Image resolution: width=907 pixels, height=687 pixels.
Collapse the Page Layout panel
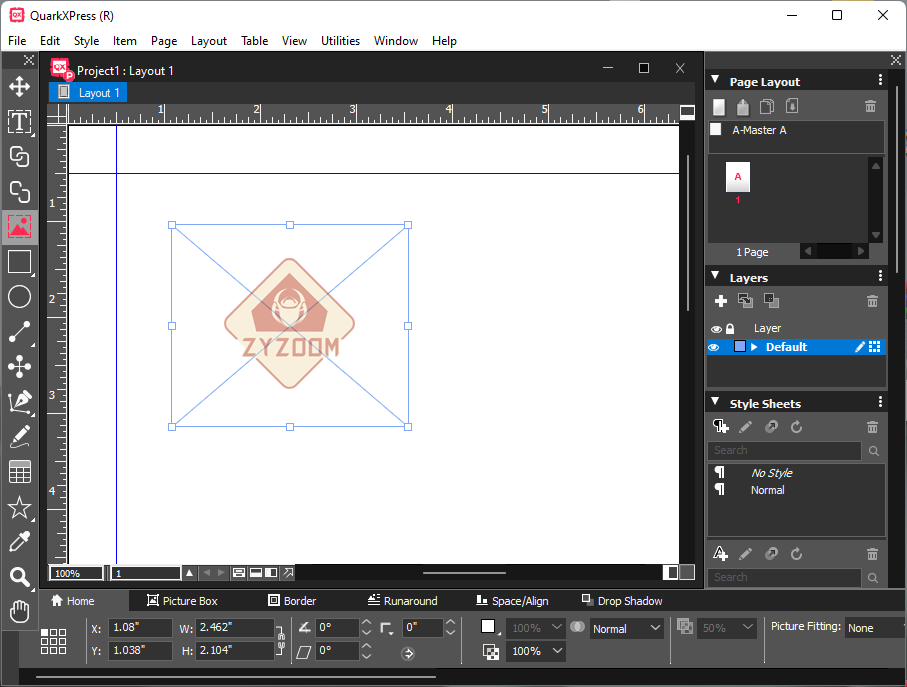(716, 79)
